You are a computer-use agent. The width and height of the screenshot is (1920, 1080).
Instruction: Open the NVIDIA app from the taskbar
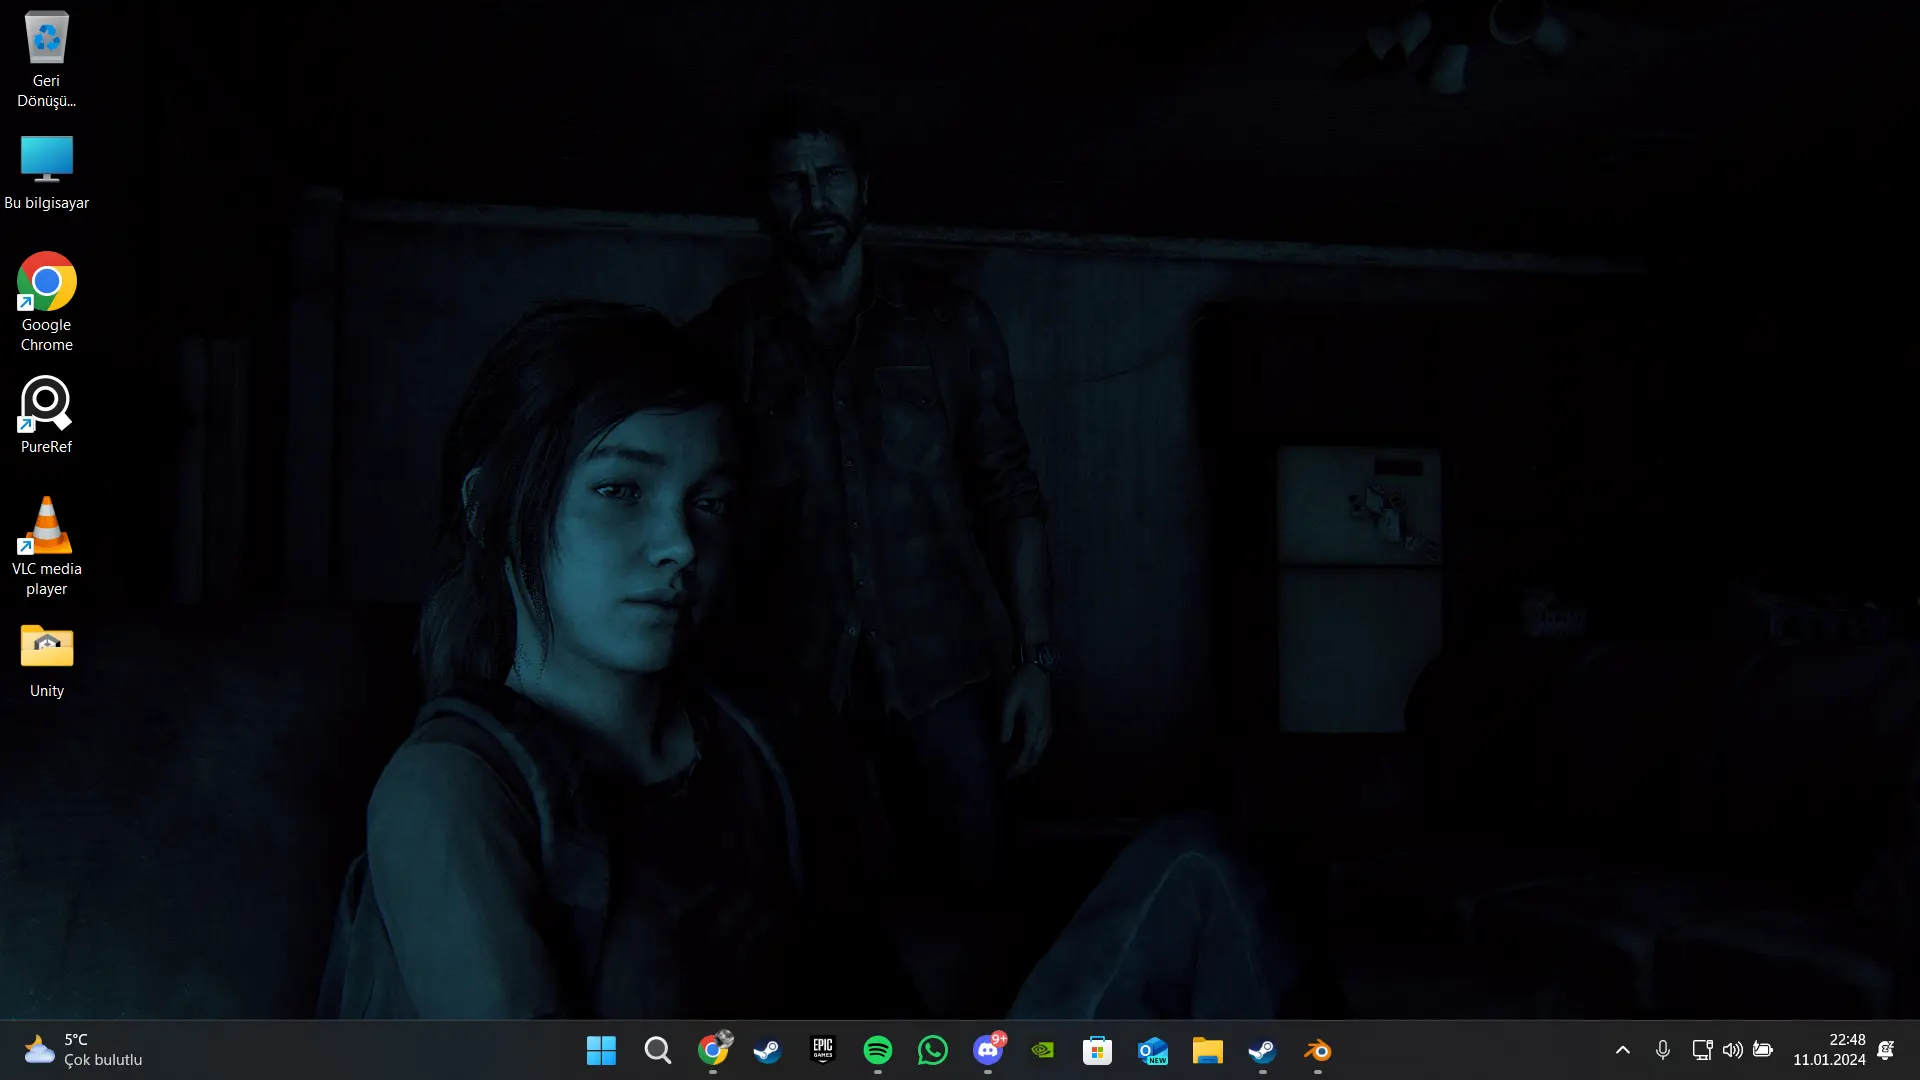(1043, 1050)
